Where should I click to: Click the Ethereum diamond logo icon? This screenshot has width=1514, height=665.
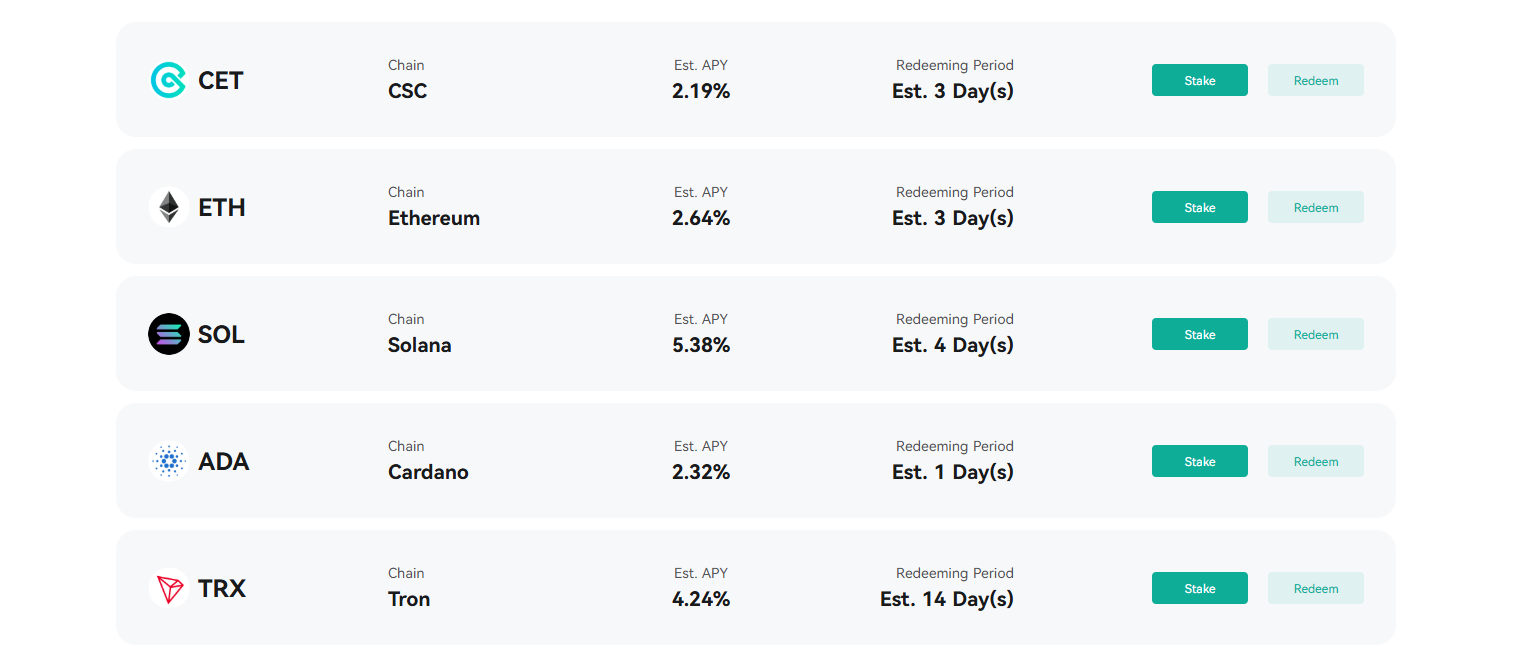[168, 207]
